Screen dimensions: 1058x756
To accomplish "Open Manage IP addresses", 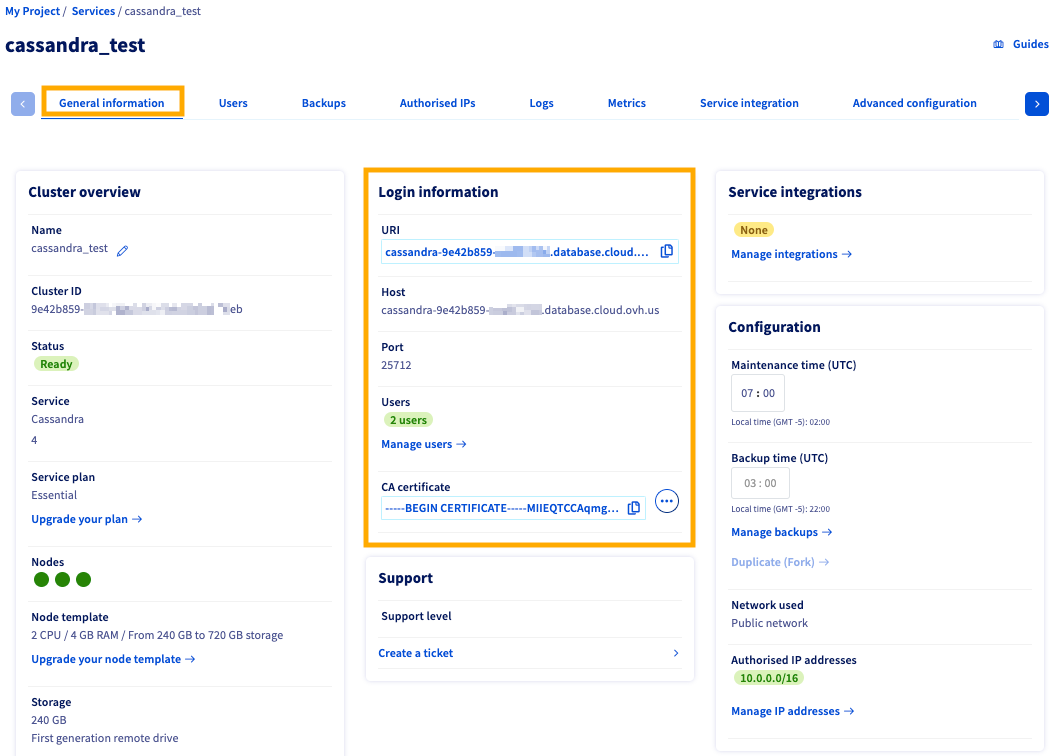I will [786, 711].
